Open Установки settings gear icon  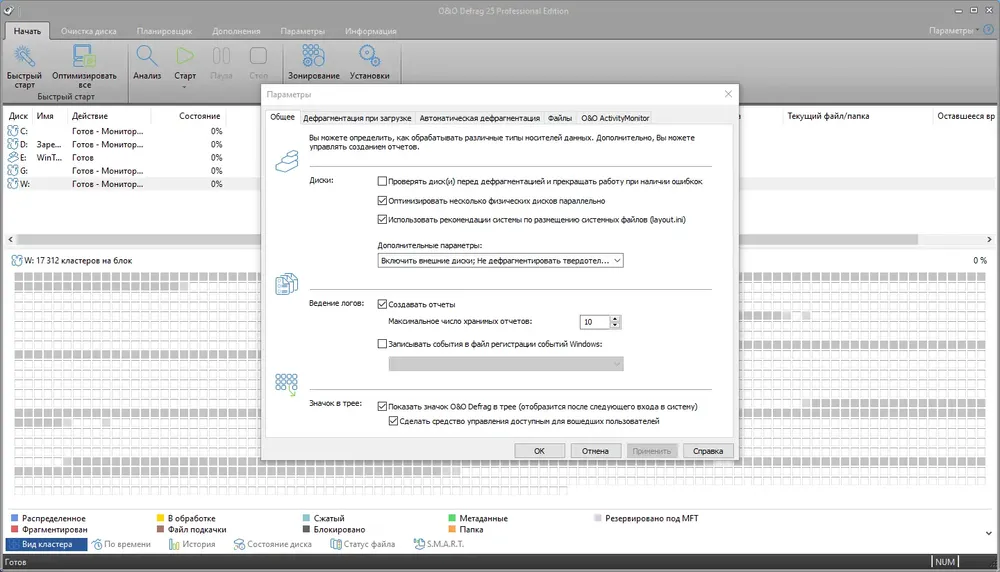pyautogui.click(x=369, y=56)
